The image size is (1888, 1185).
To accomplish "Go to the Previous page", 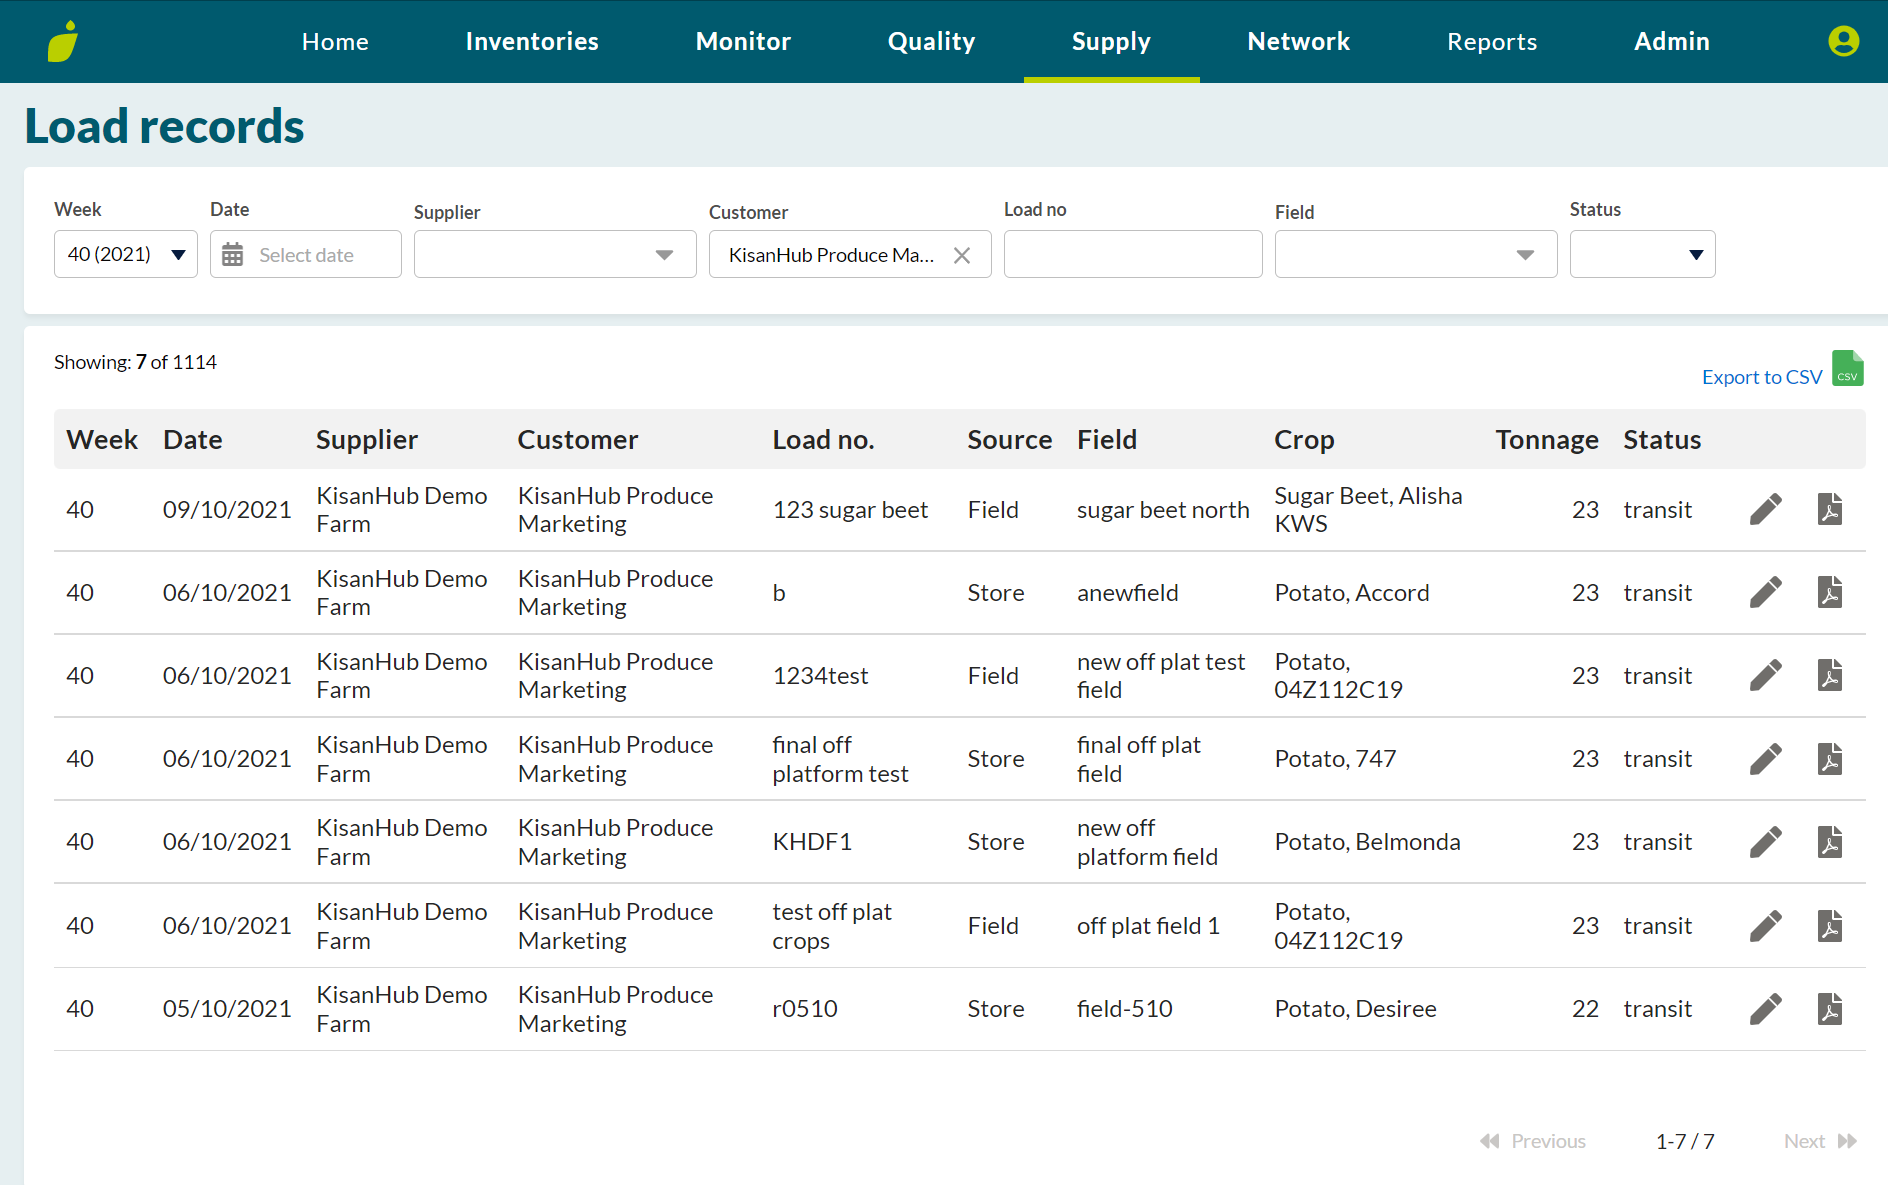I will (x=1533, y=1141).
